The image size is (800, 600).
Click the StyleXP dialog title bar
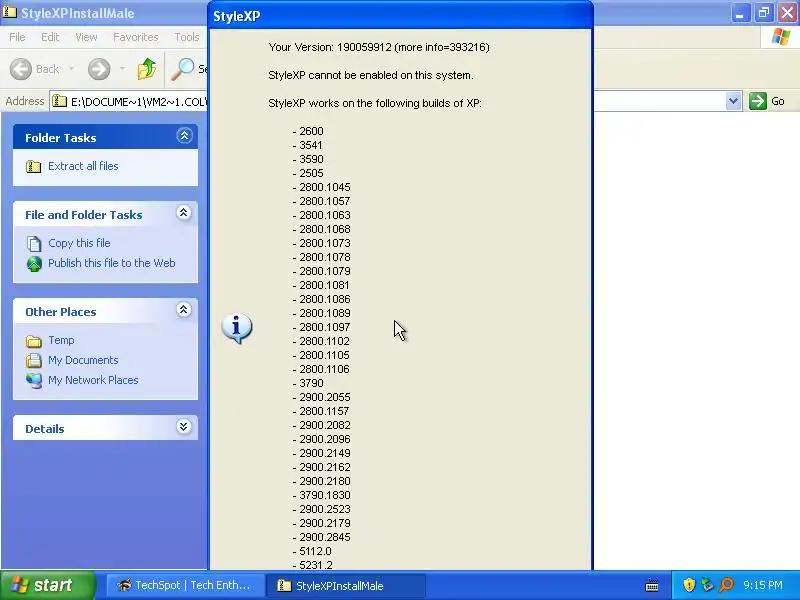(x=401, y=16)
